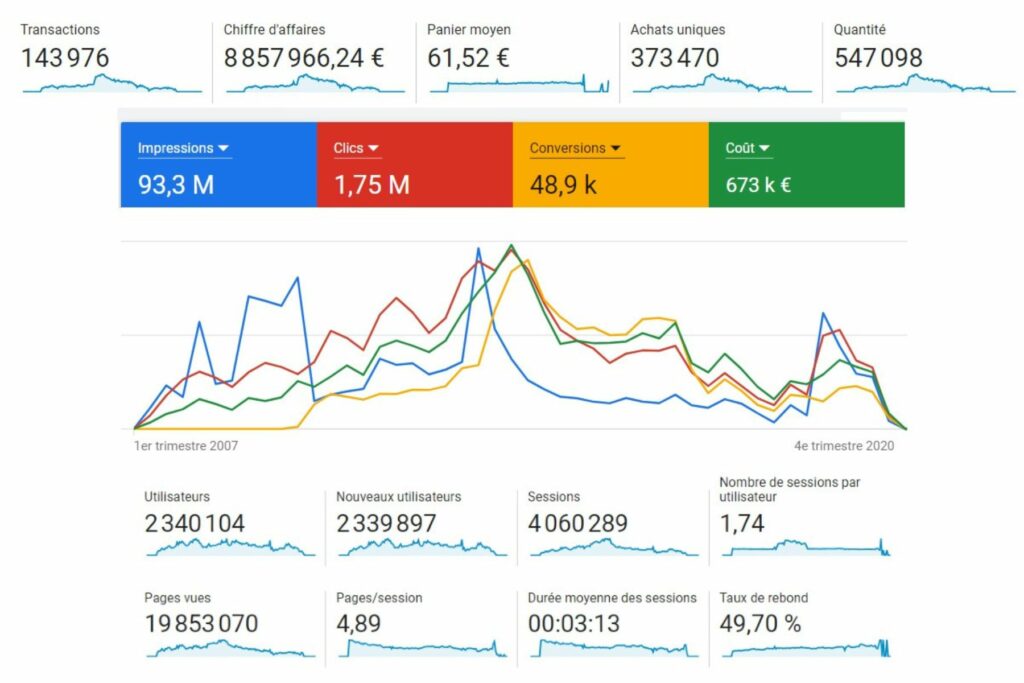
Task: Select the blue 93,3 M Impressions card
Action: coord(219,165)
